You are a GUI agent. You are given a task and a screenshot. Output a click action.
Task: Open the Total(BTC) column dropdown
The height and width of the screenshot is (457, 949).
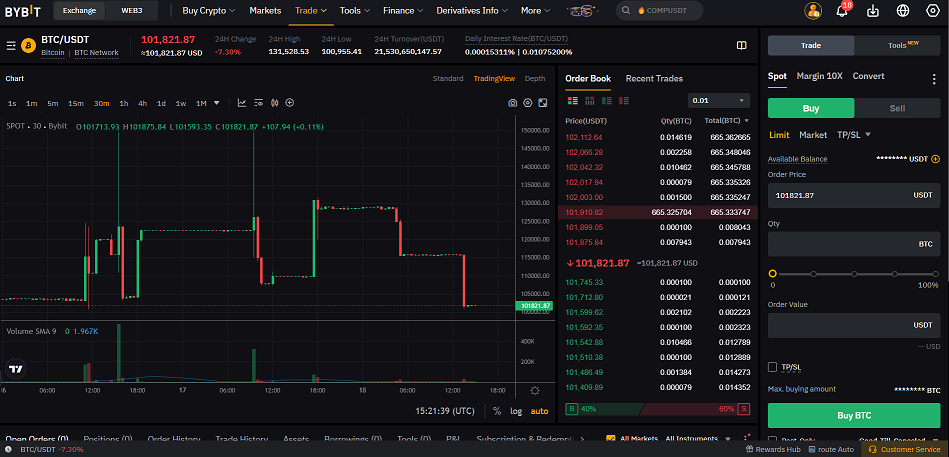[x=727, y=120]
